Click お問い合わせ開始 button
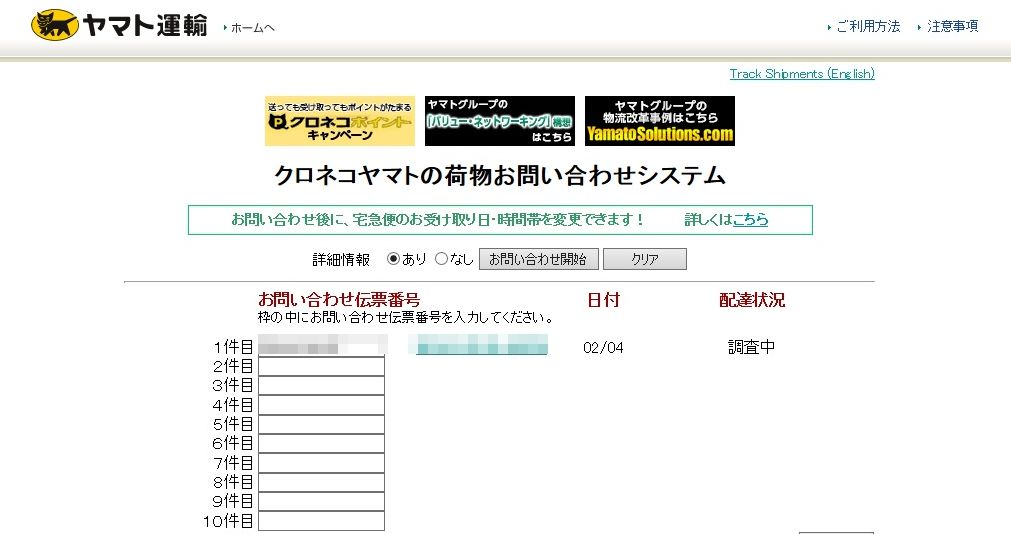1011x534 pixels. tap(538, 259)
